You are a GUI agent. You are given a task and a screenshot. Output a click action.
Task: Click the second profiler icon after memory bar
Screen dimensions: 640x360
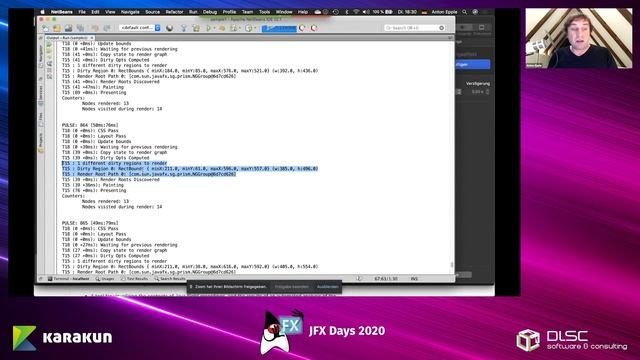[314, 28]
